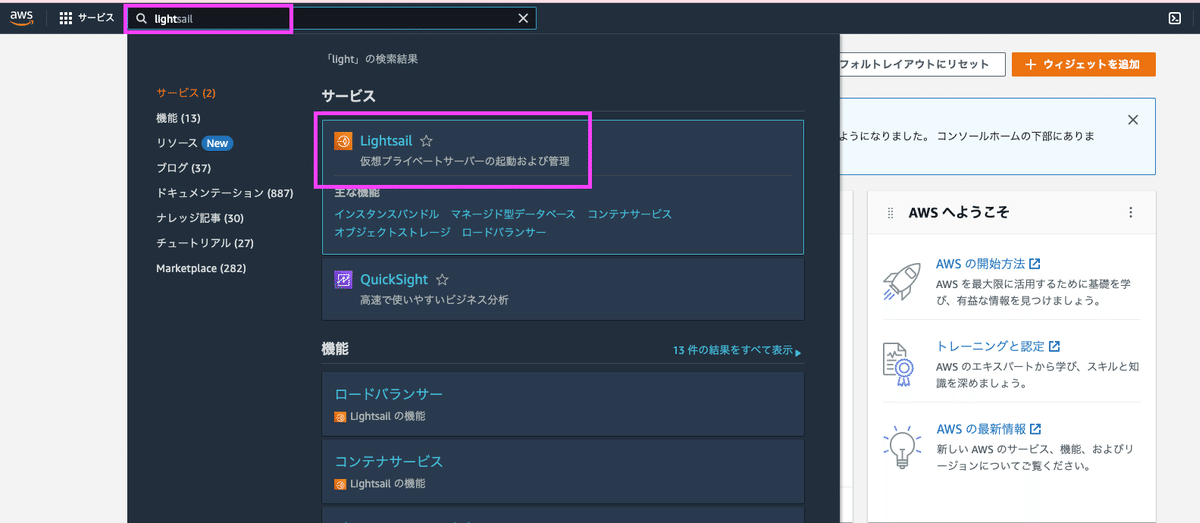This screenshot has width=1200, height=523.
Task: Favorite Lightsail with the star
Action: click(426, 141)
